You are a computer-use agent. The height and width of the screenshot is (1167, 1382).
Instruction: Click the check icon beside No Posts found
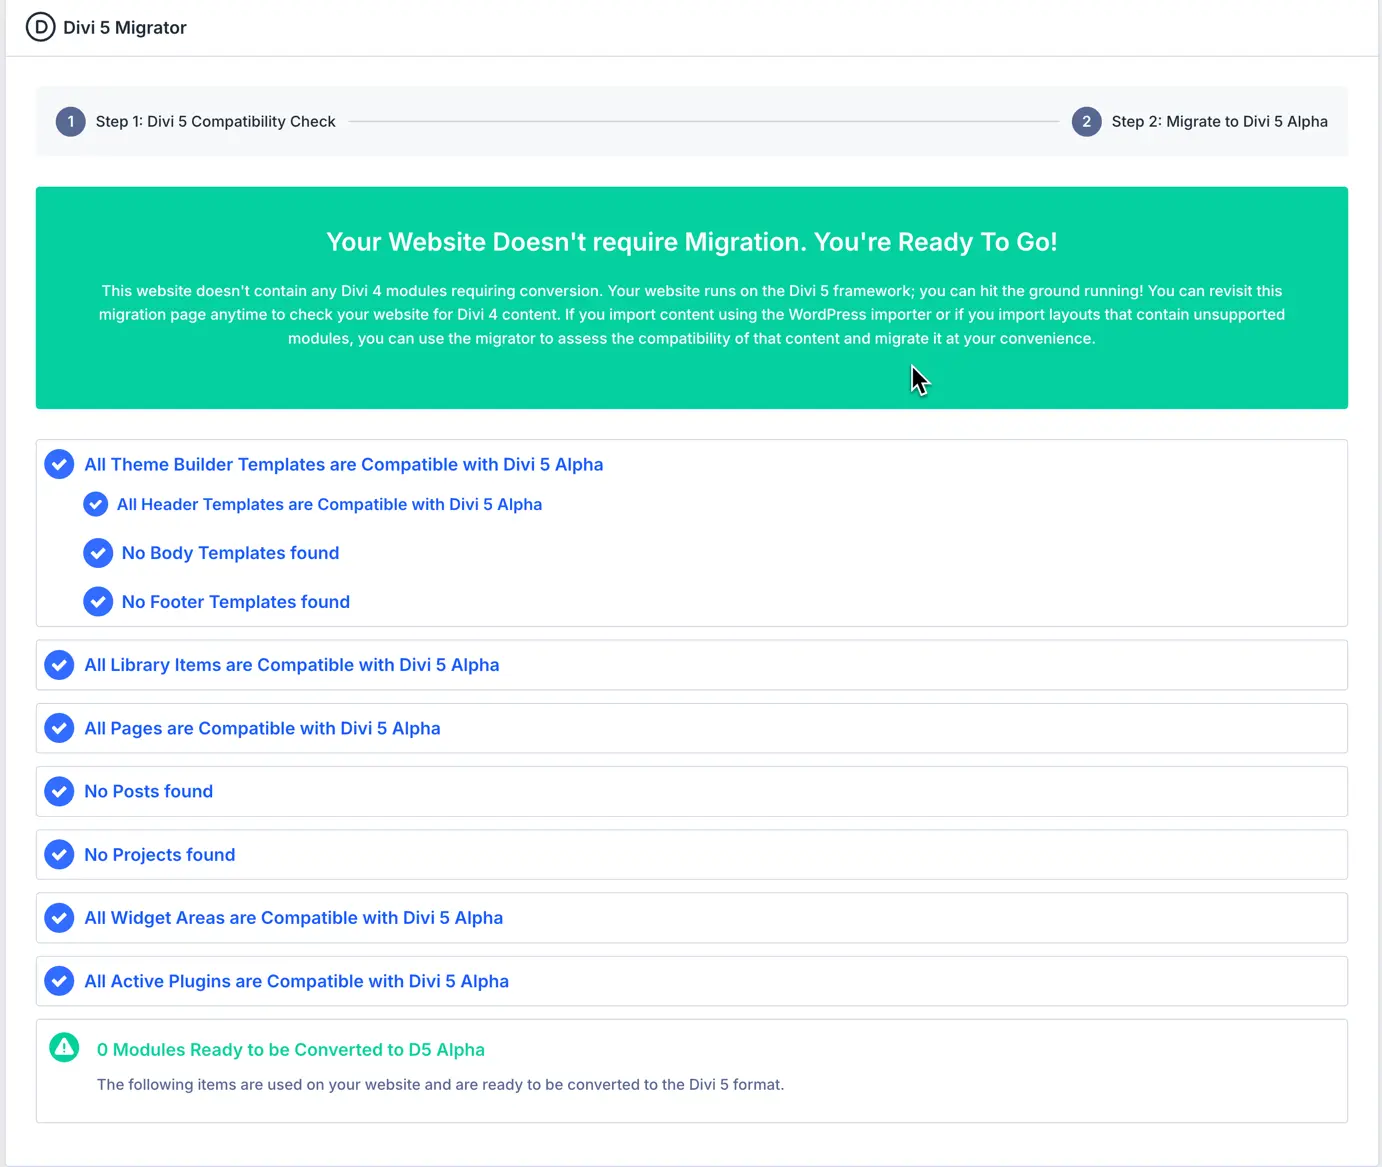point(59,791)
